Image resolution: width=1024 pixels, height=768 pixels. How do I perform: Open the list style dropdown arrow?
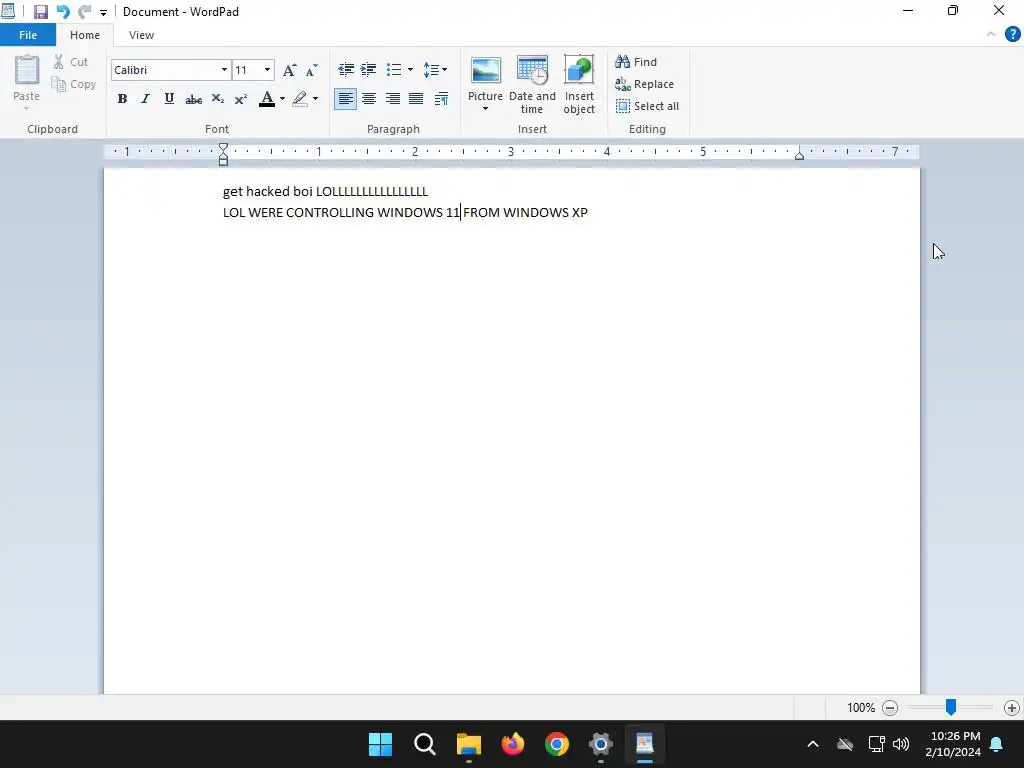tap(410, 69)
